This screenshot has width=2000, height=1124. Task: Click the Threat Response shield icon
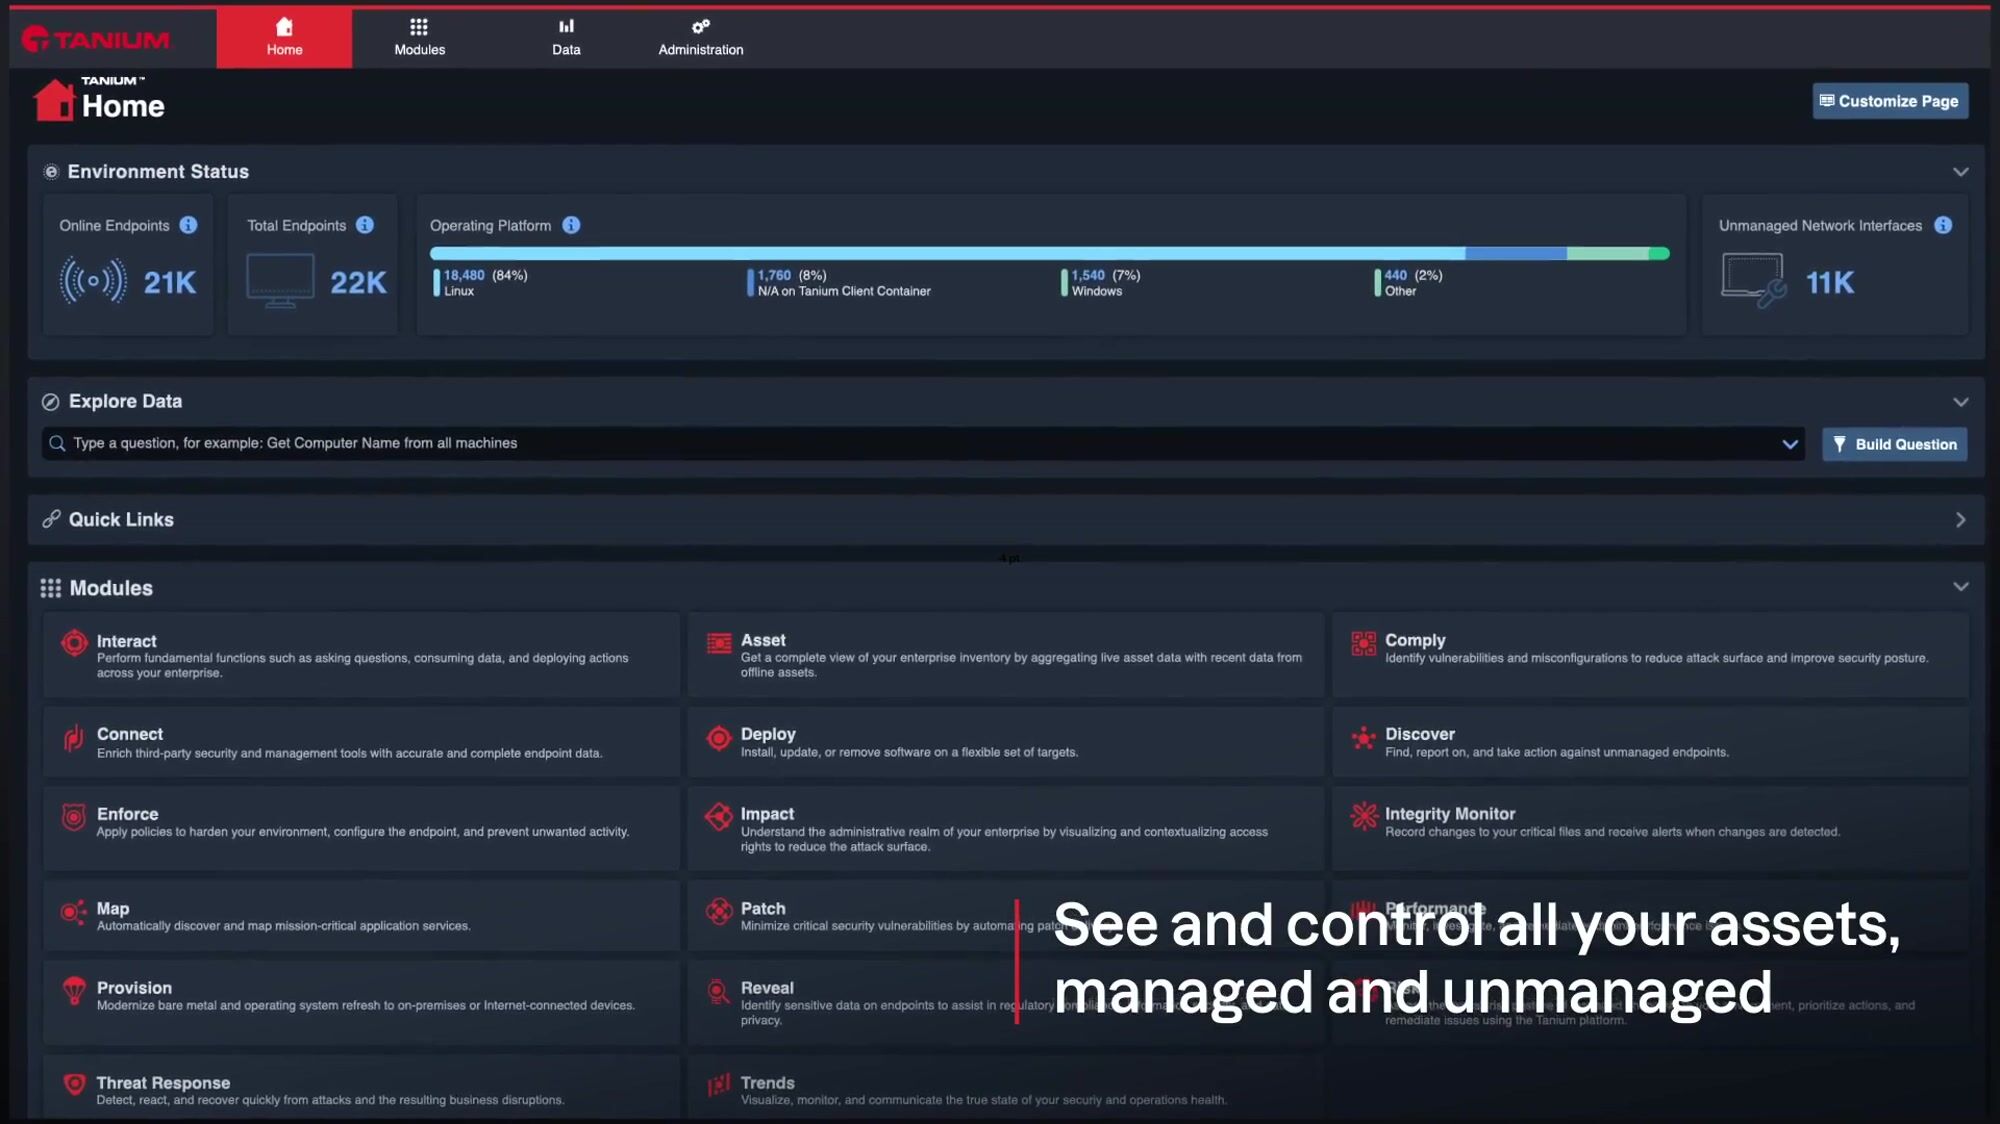[74, 1084]
